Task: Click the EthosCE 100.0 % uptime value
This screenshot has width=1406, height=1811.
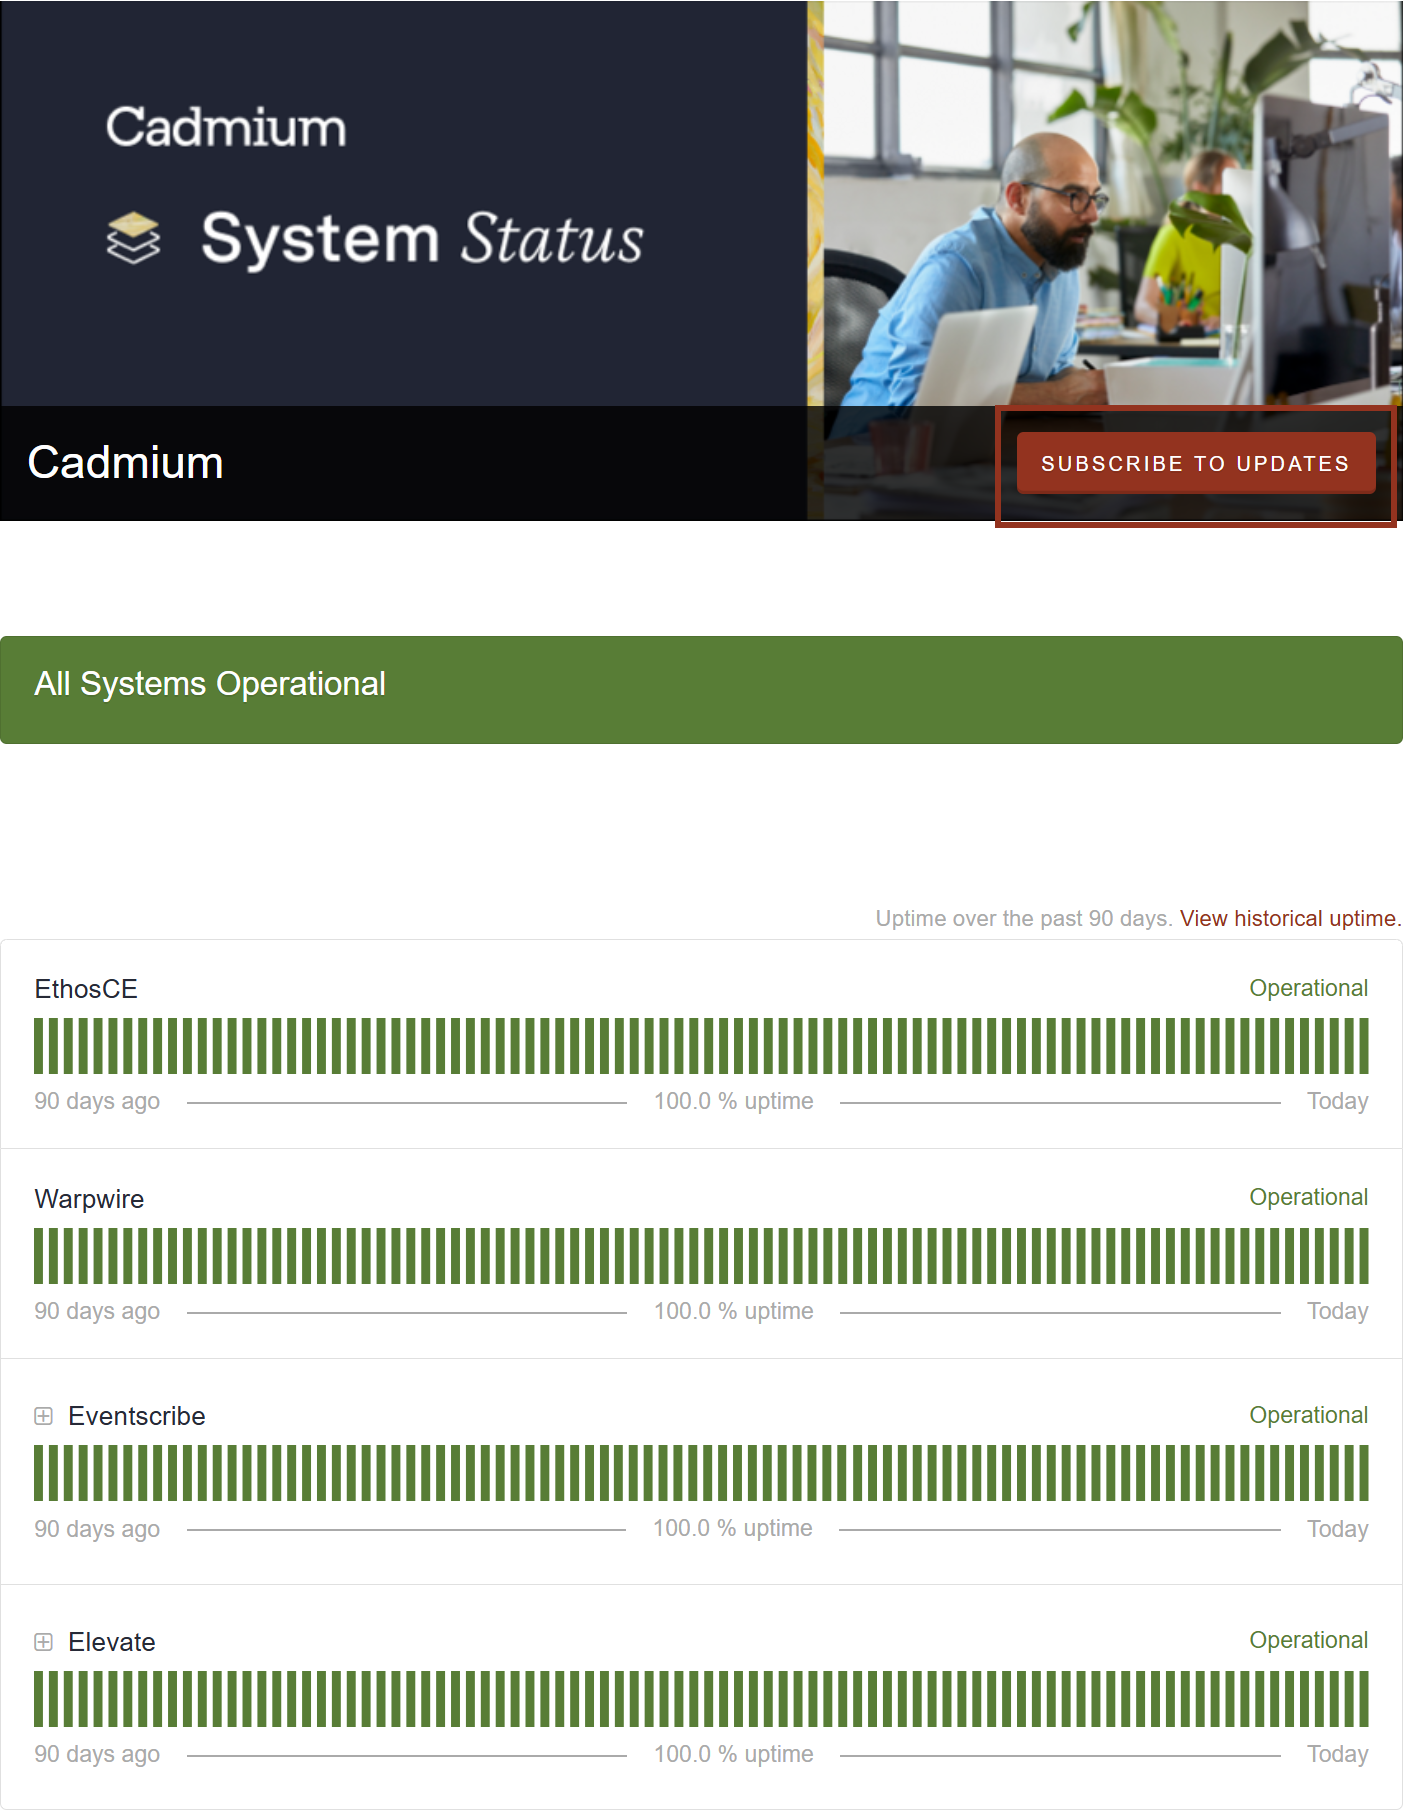Action: (733, 1101)
